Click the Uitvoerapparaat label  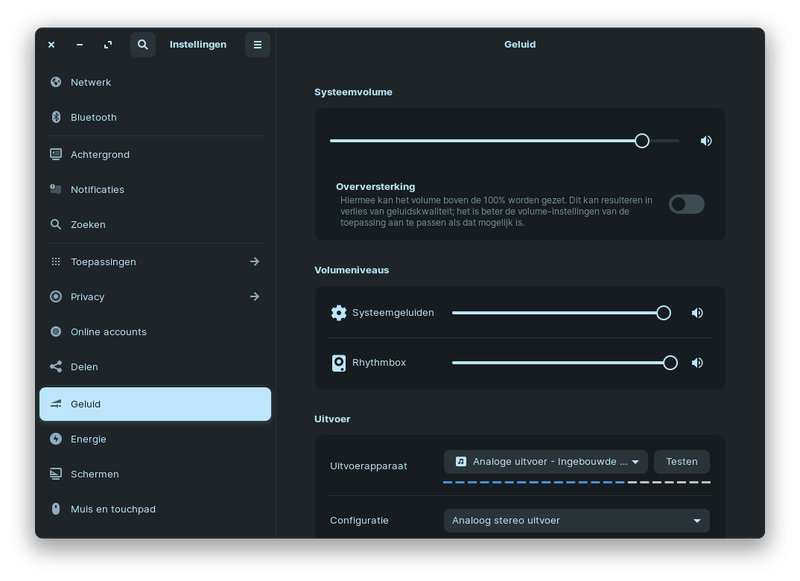click(x=368, y=466)
